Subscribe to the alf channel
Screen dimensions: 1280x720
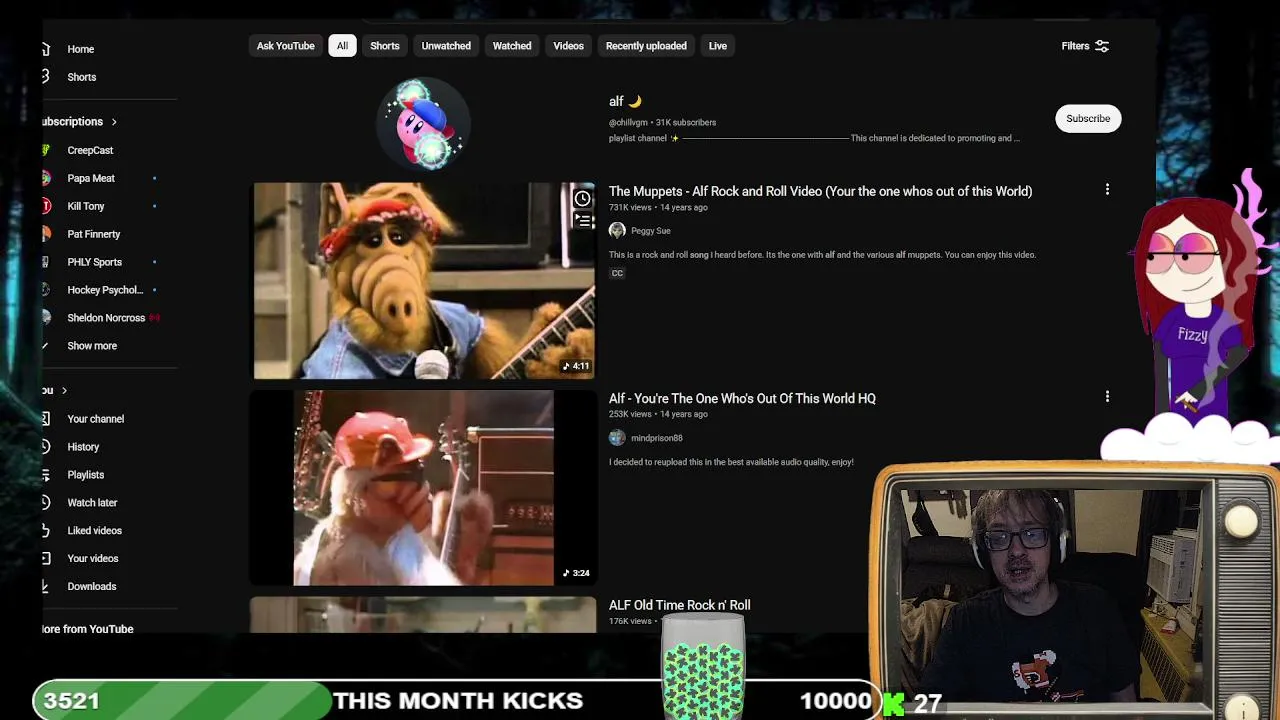[1088, 119]
